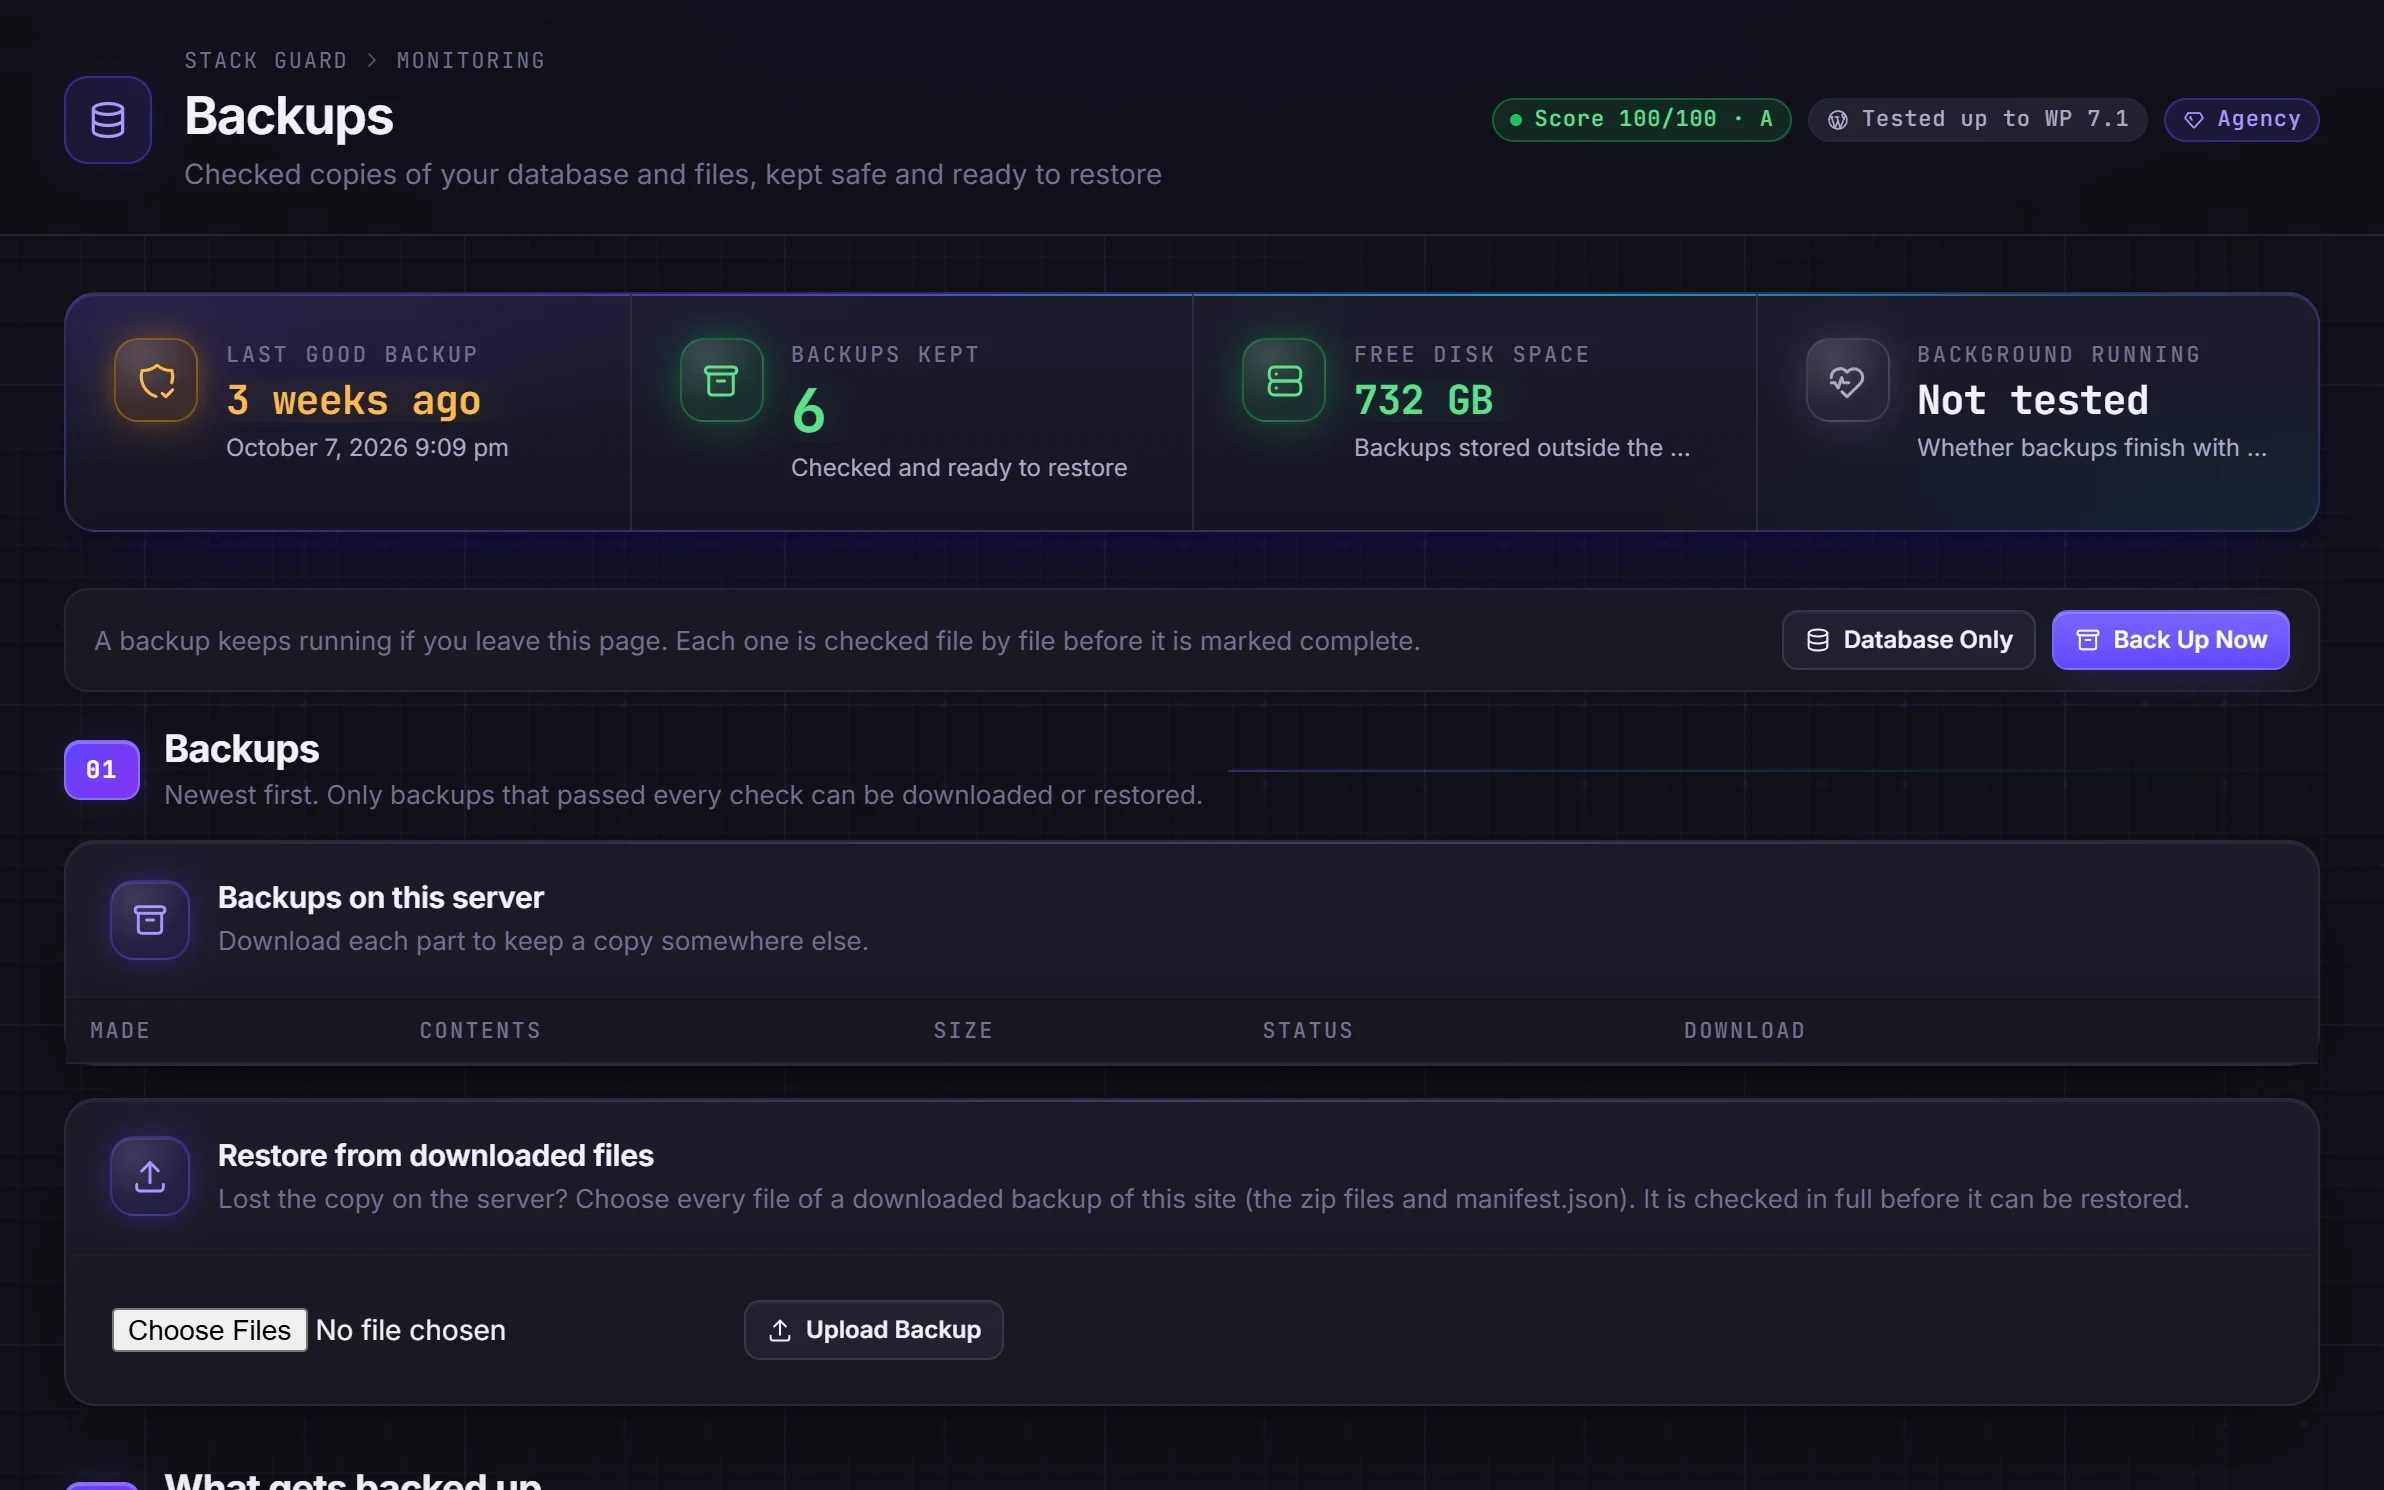This screenshot has height=1490, width=2384.
Task: Click the archive icon beside Backups Kept
Action: (x=721, y=380)
